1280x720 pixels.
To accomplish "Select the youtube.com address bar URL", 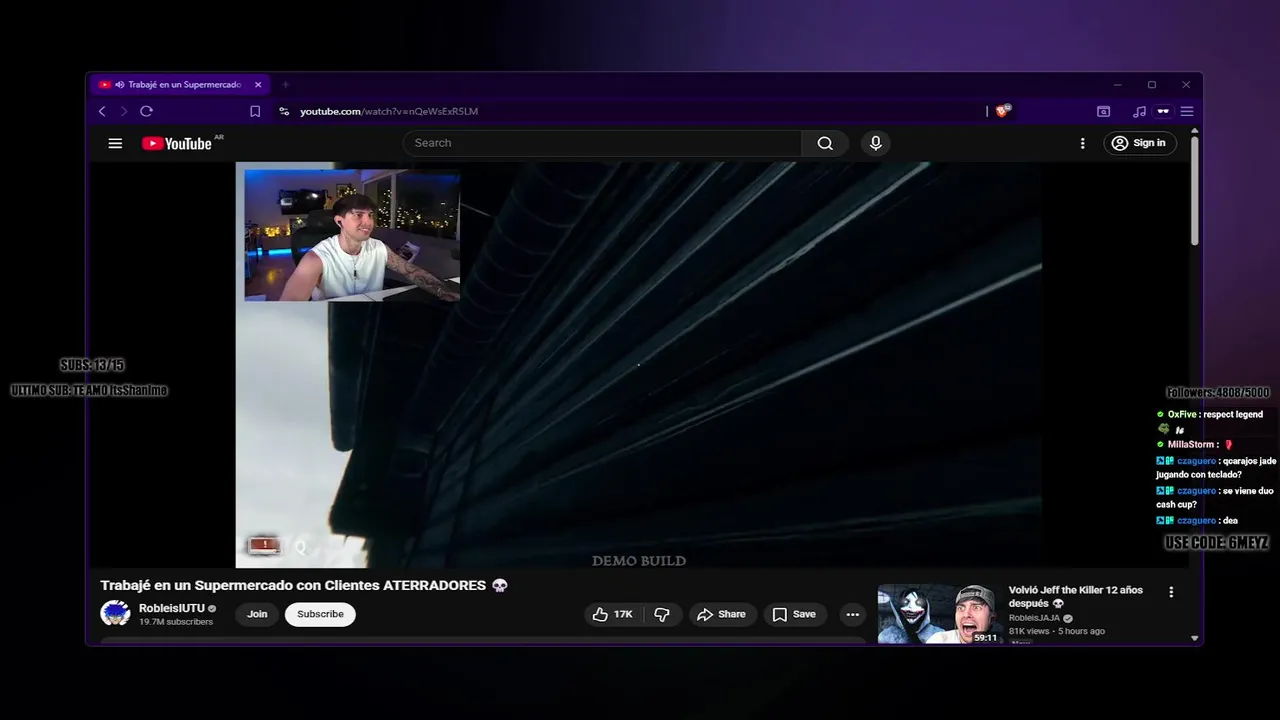I will coord(389,111).
